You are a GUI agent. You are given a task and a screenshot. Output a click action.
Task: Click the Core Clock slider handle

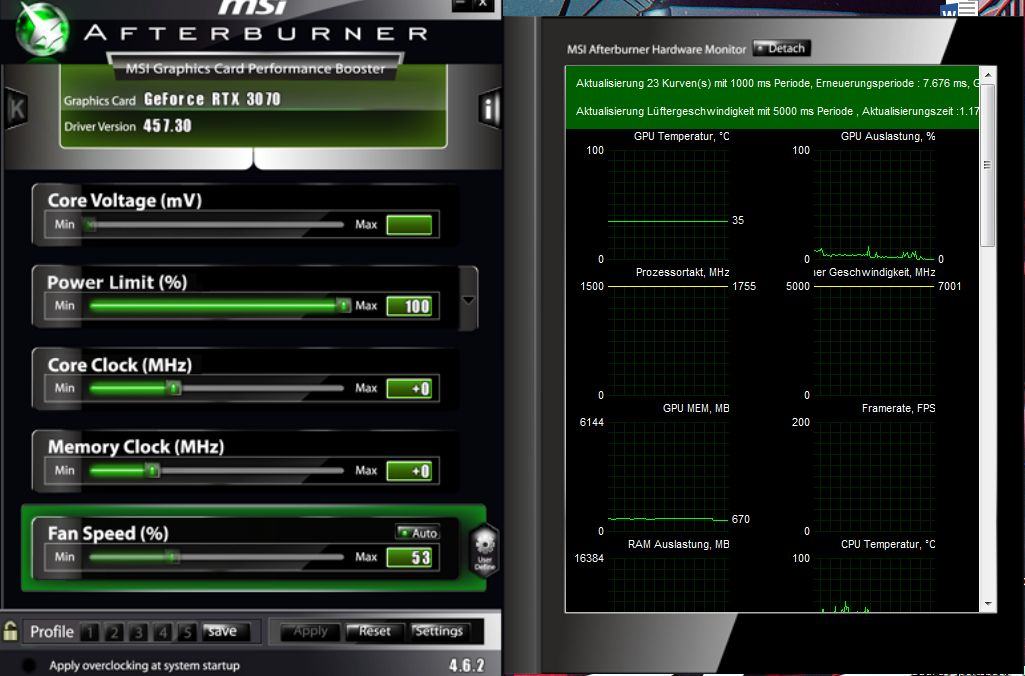(173, 388)
